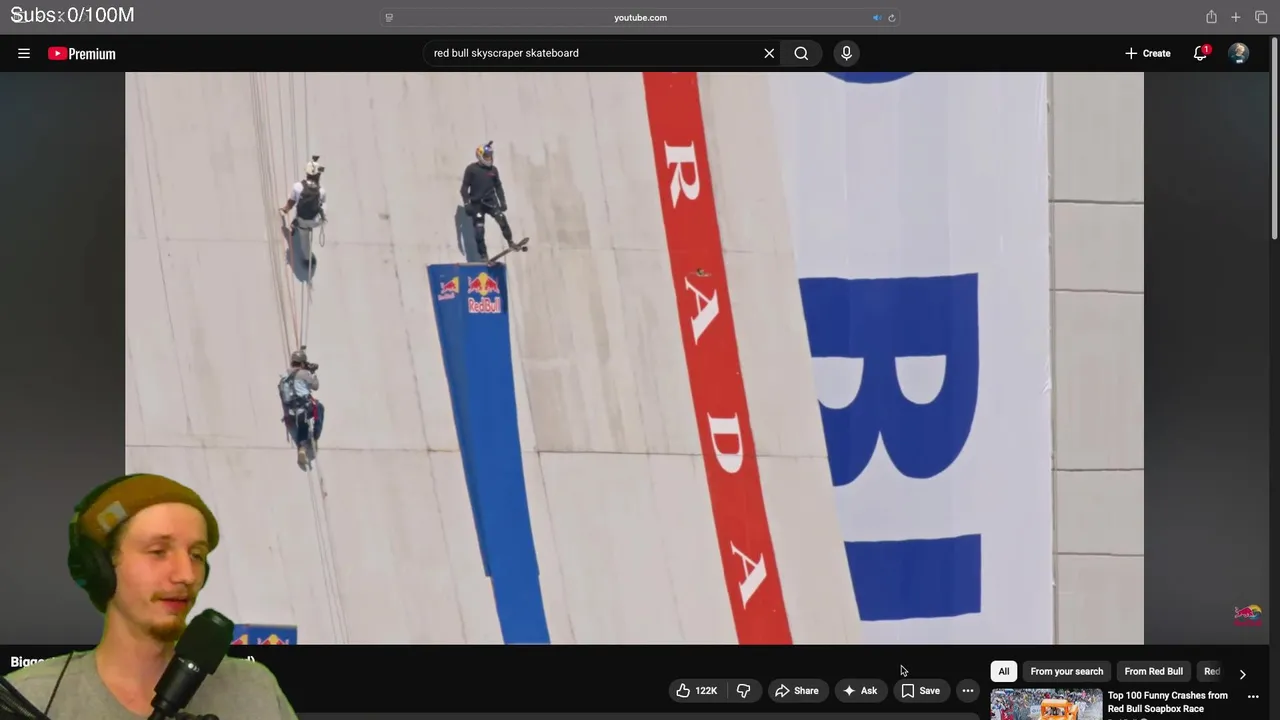Click the magnifier search button
Image resolution: width=1280 pixels, height=720 pixels.
801,53
